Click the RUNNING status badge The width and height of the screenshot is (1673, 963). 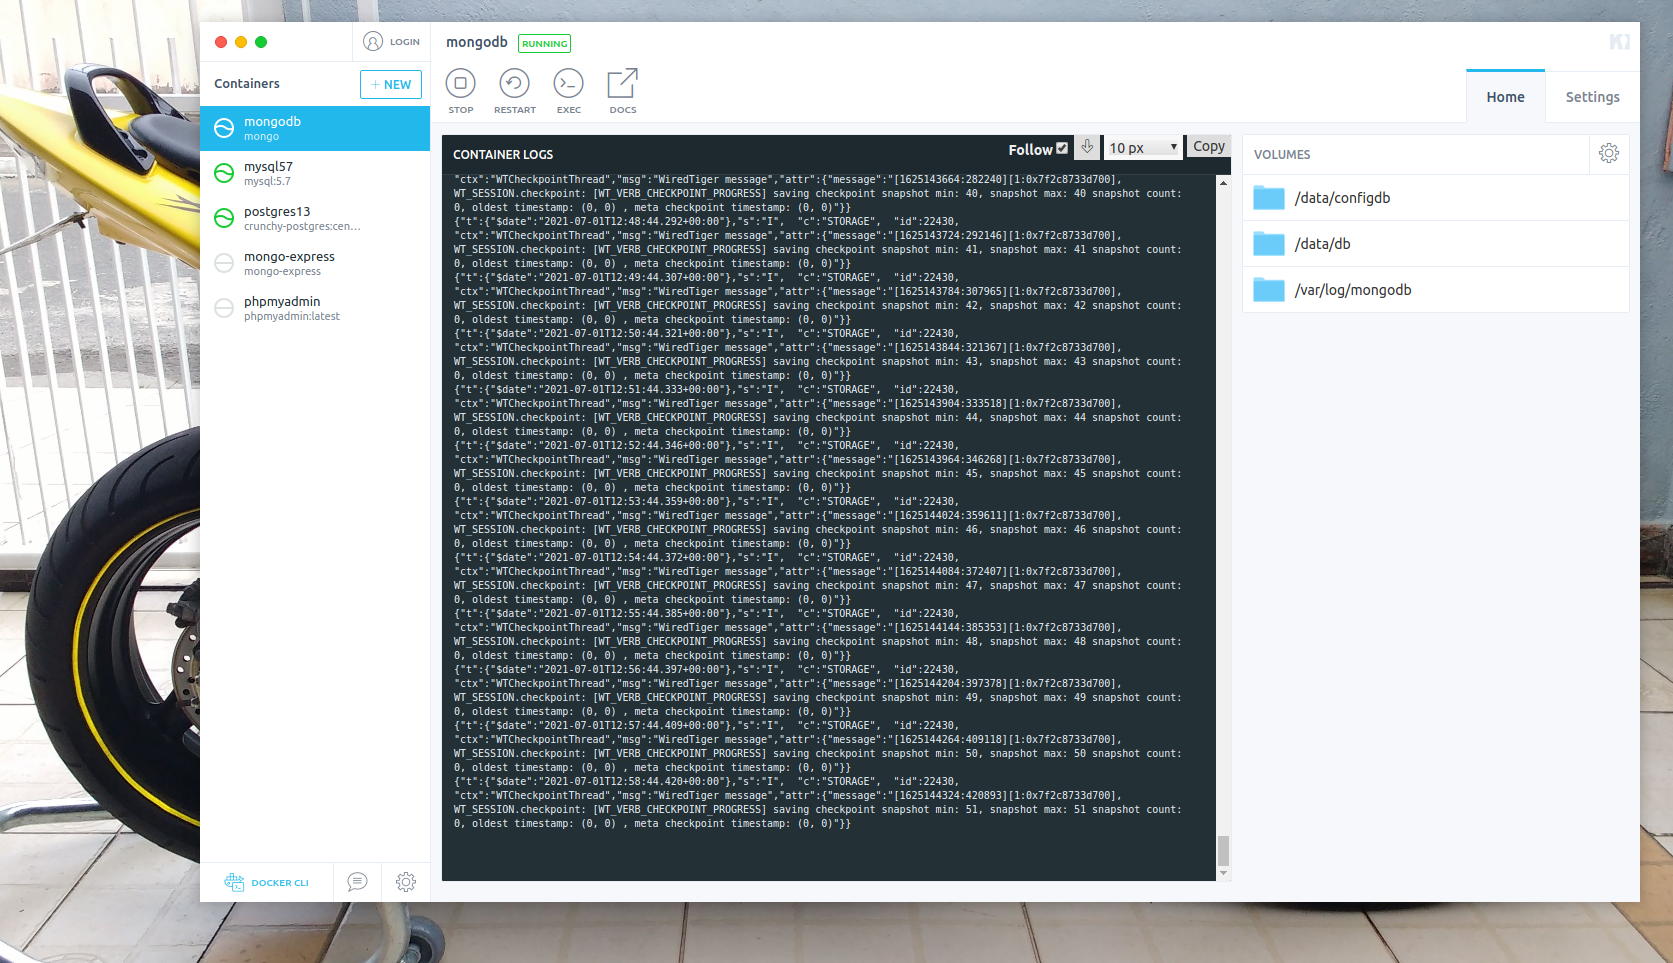544,44
